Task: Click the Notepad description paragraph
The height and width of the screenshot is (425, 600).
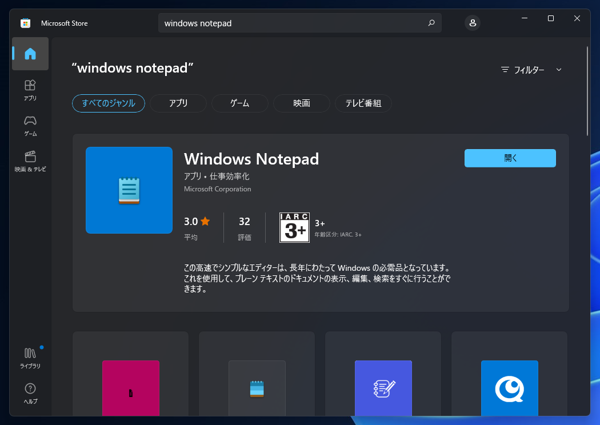Action: pyautogui.click(x=317, y=278)
